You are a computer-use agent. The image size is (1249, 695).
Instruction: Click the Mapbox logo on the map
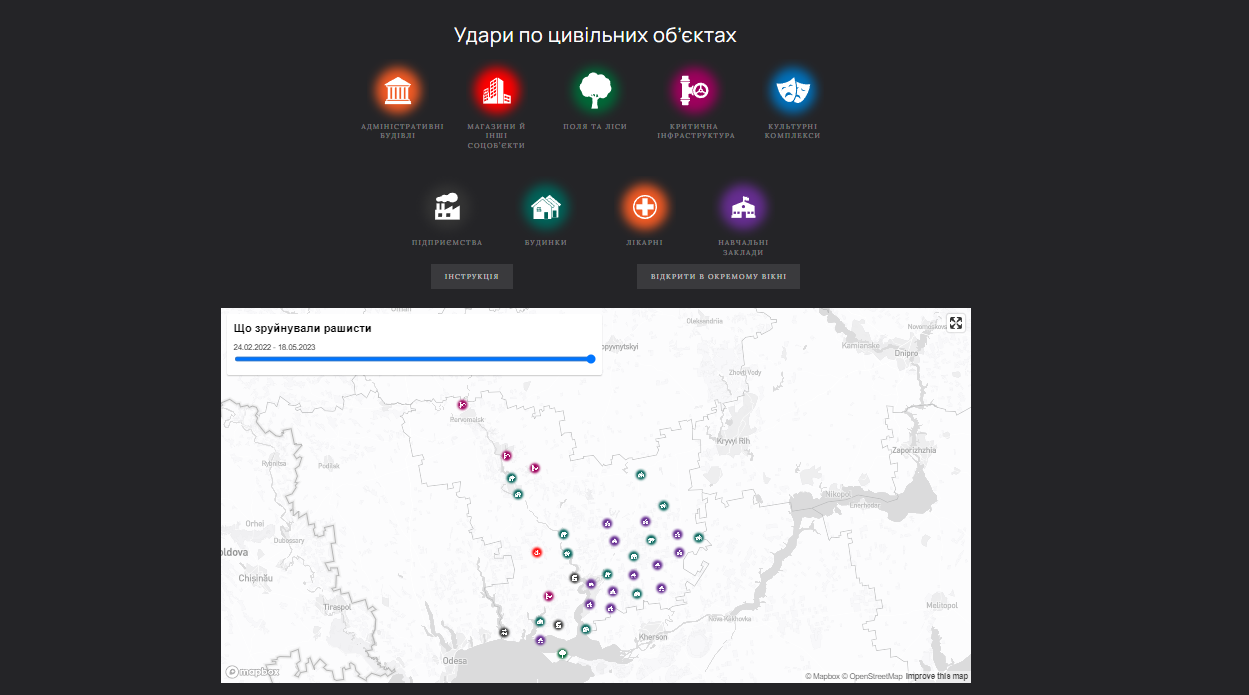coord(252,672)
